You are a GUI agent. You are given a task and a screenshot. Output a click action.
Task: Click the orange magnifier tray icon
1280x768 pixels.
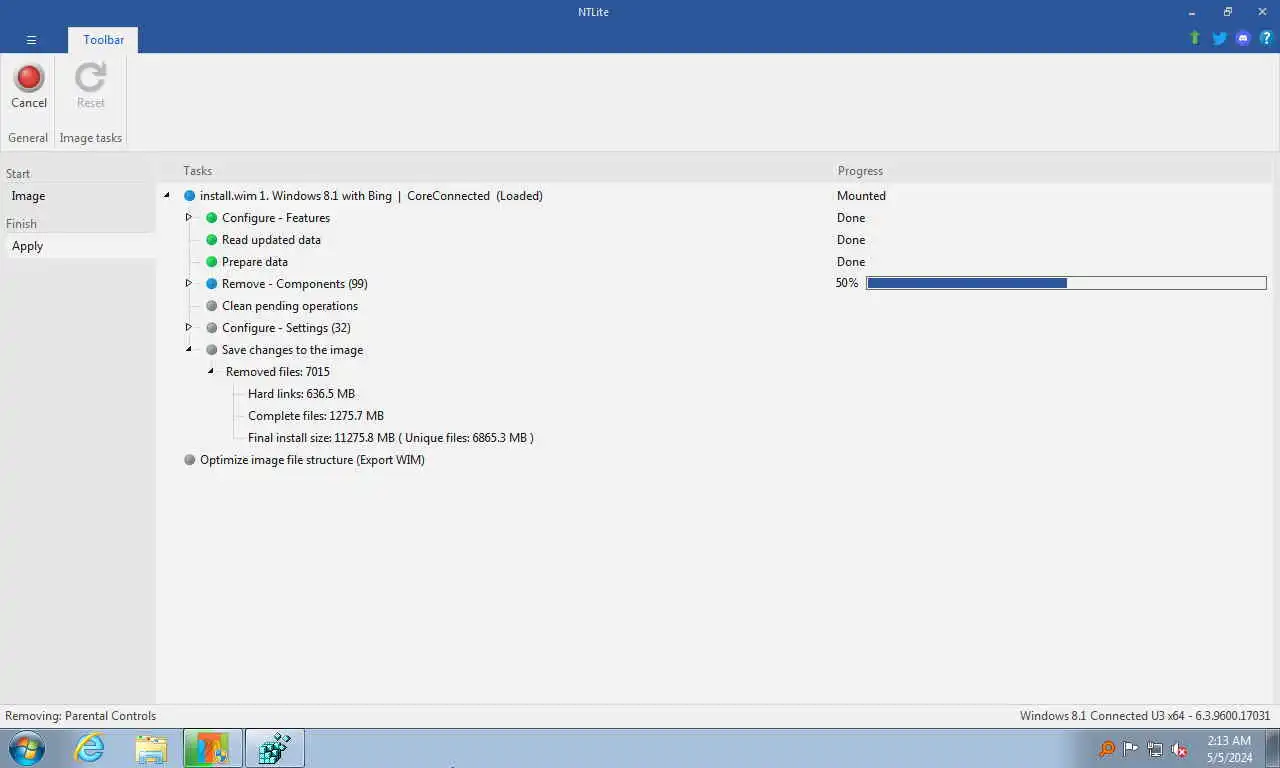coord(1106,749)
